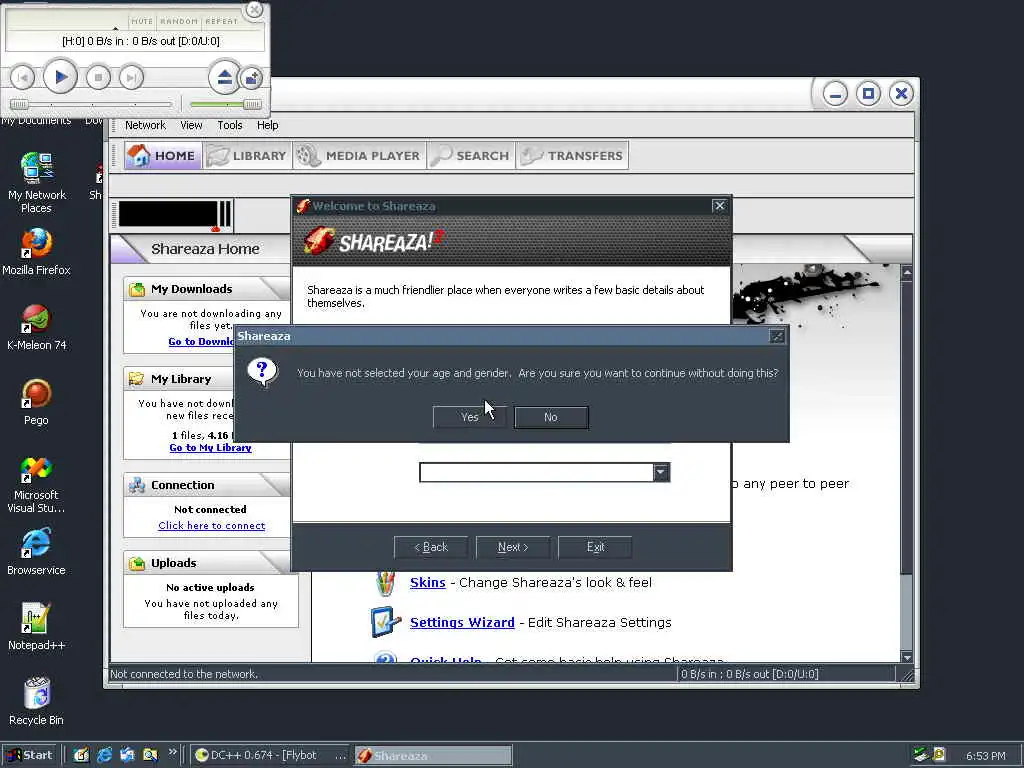Click the search folder quick launch icon
This screenshot has width=1024, height=768.
click(150, 755)
